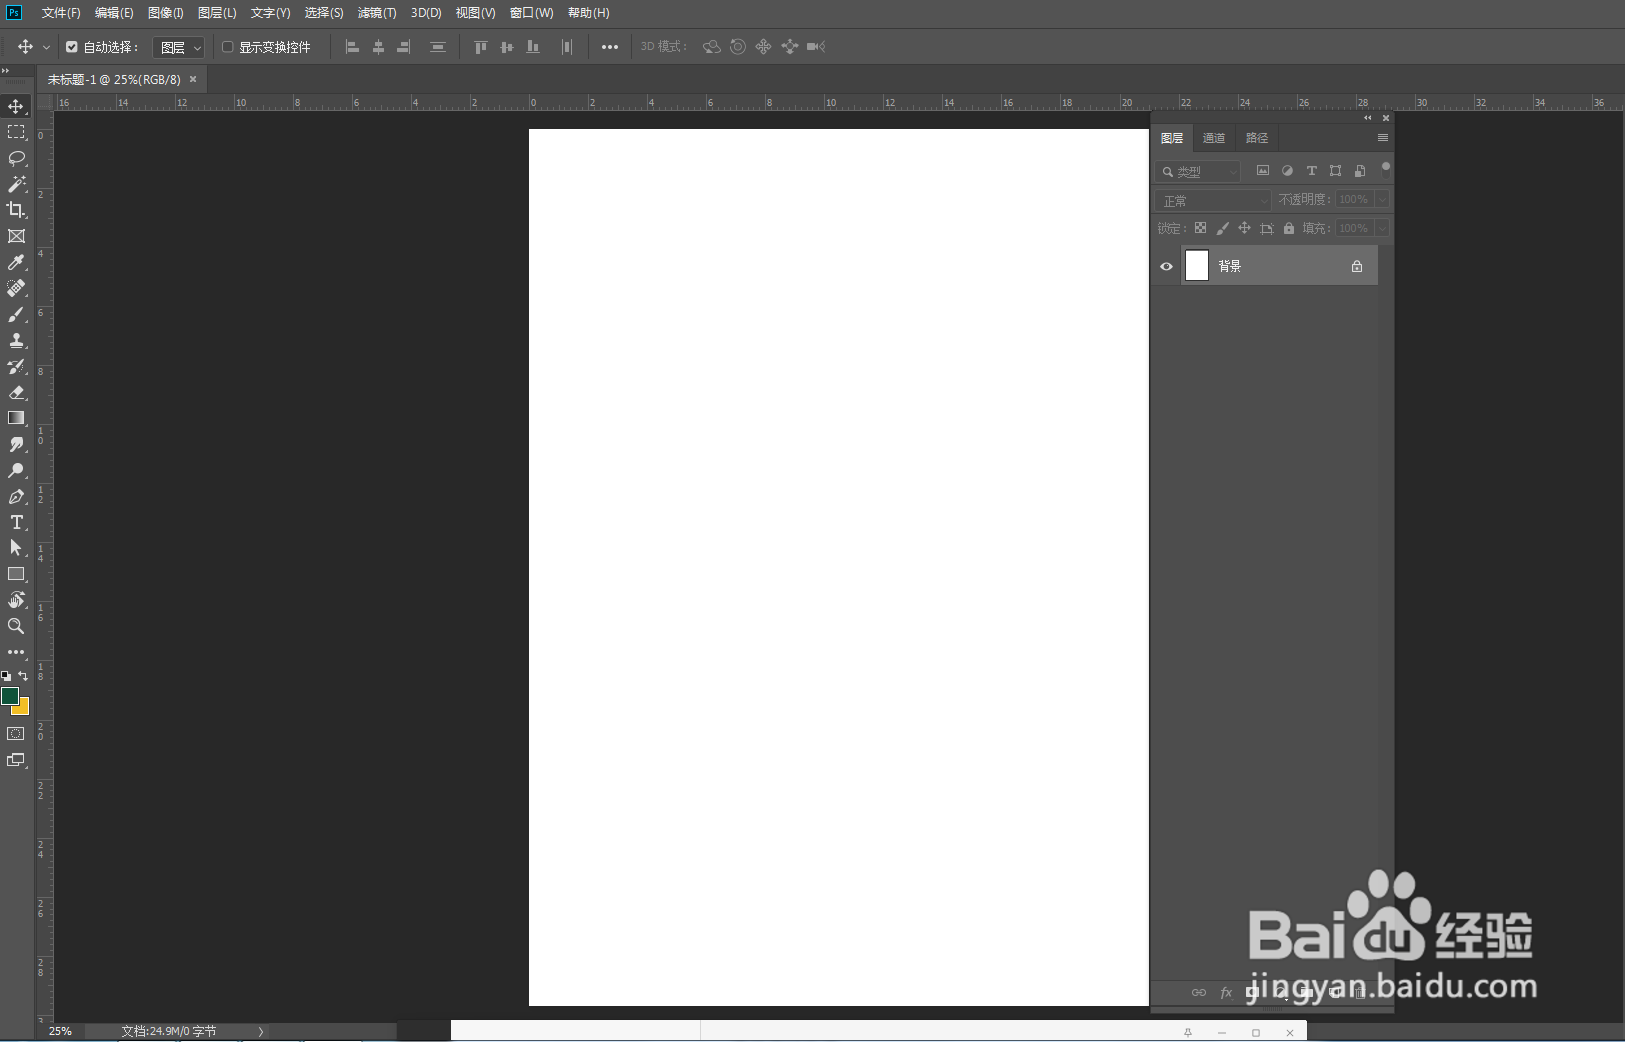
Task: Select the Gradient tool
Action: point(16,418)
